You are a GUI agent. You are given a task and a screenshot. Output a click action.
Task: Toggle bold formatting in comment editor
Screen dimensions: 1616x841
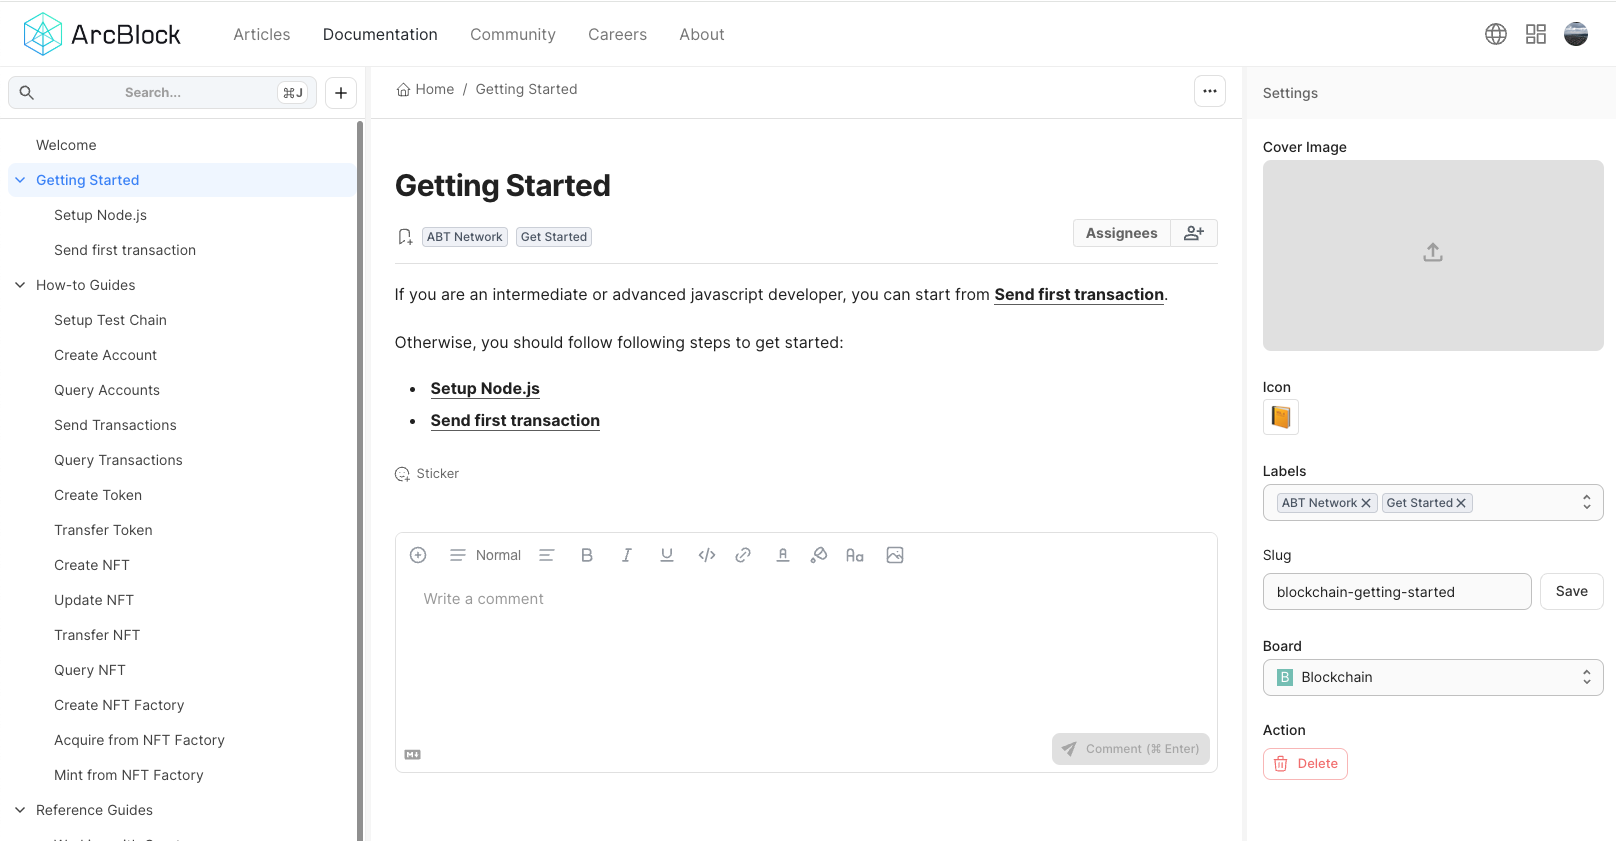point(587,555)
